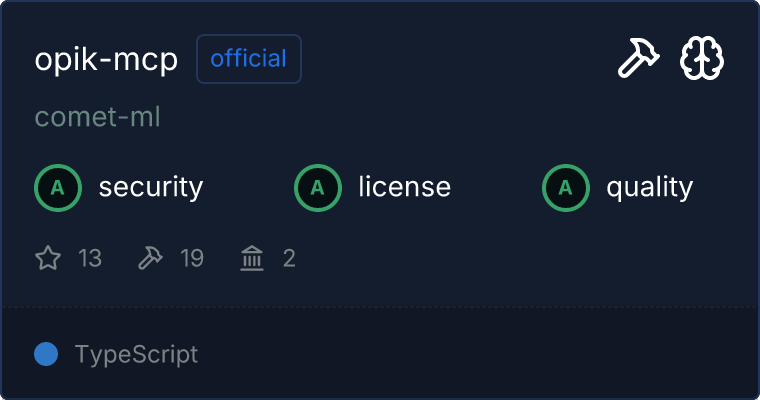This screenshot has height=400, width=760.
Task: Click the quality grade A badge
Action: [566, 187]
